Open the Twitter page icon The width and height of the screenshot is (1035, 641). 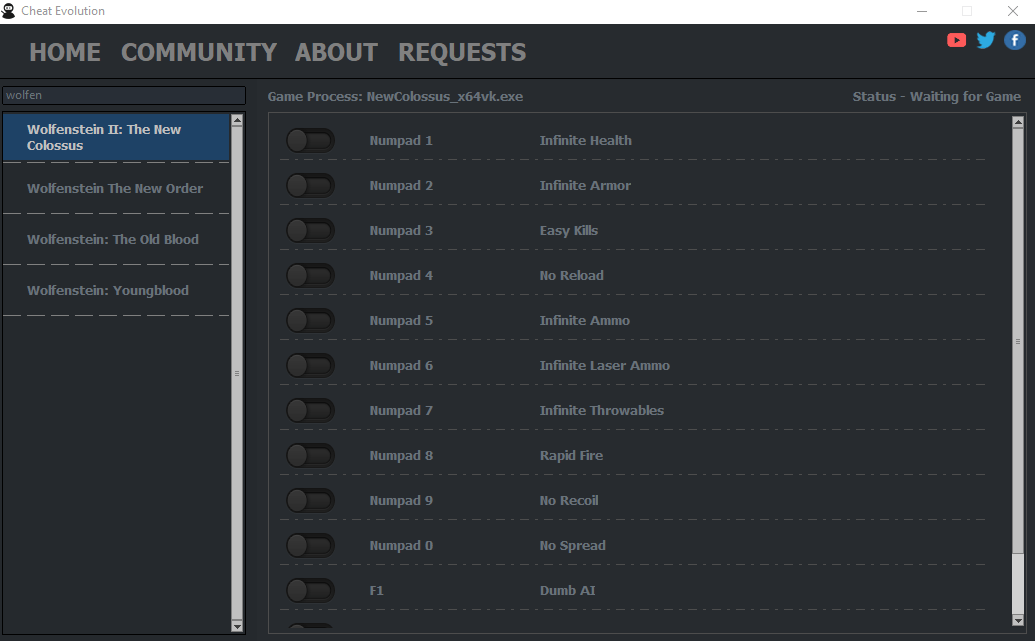tap(985, 40)
